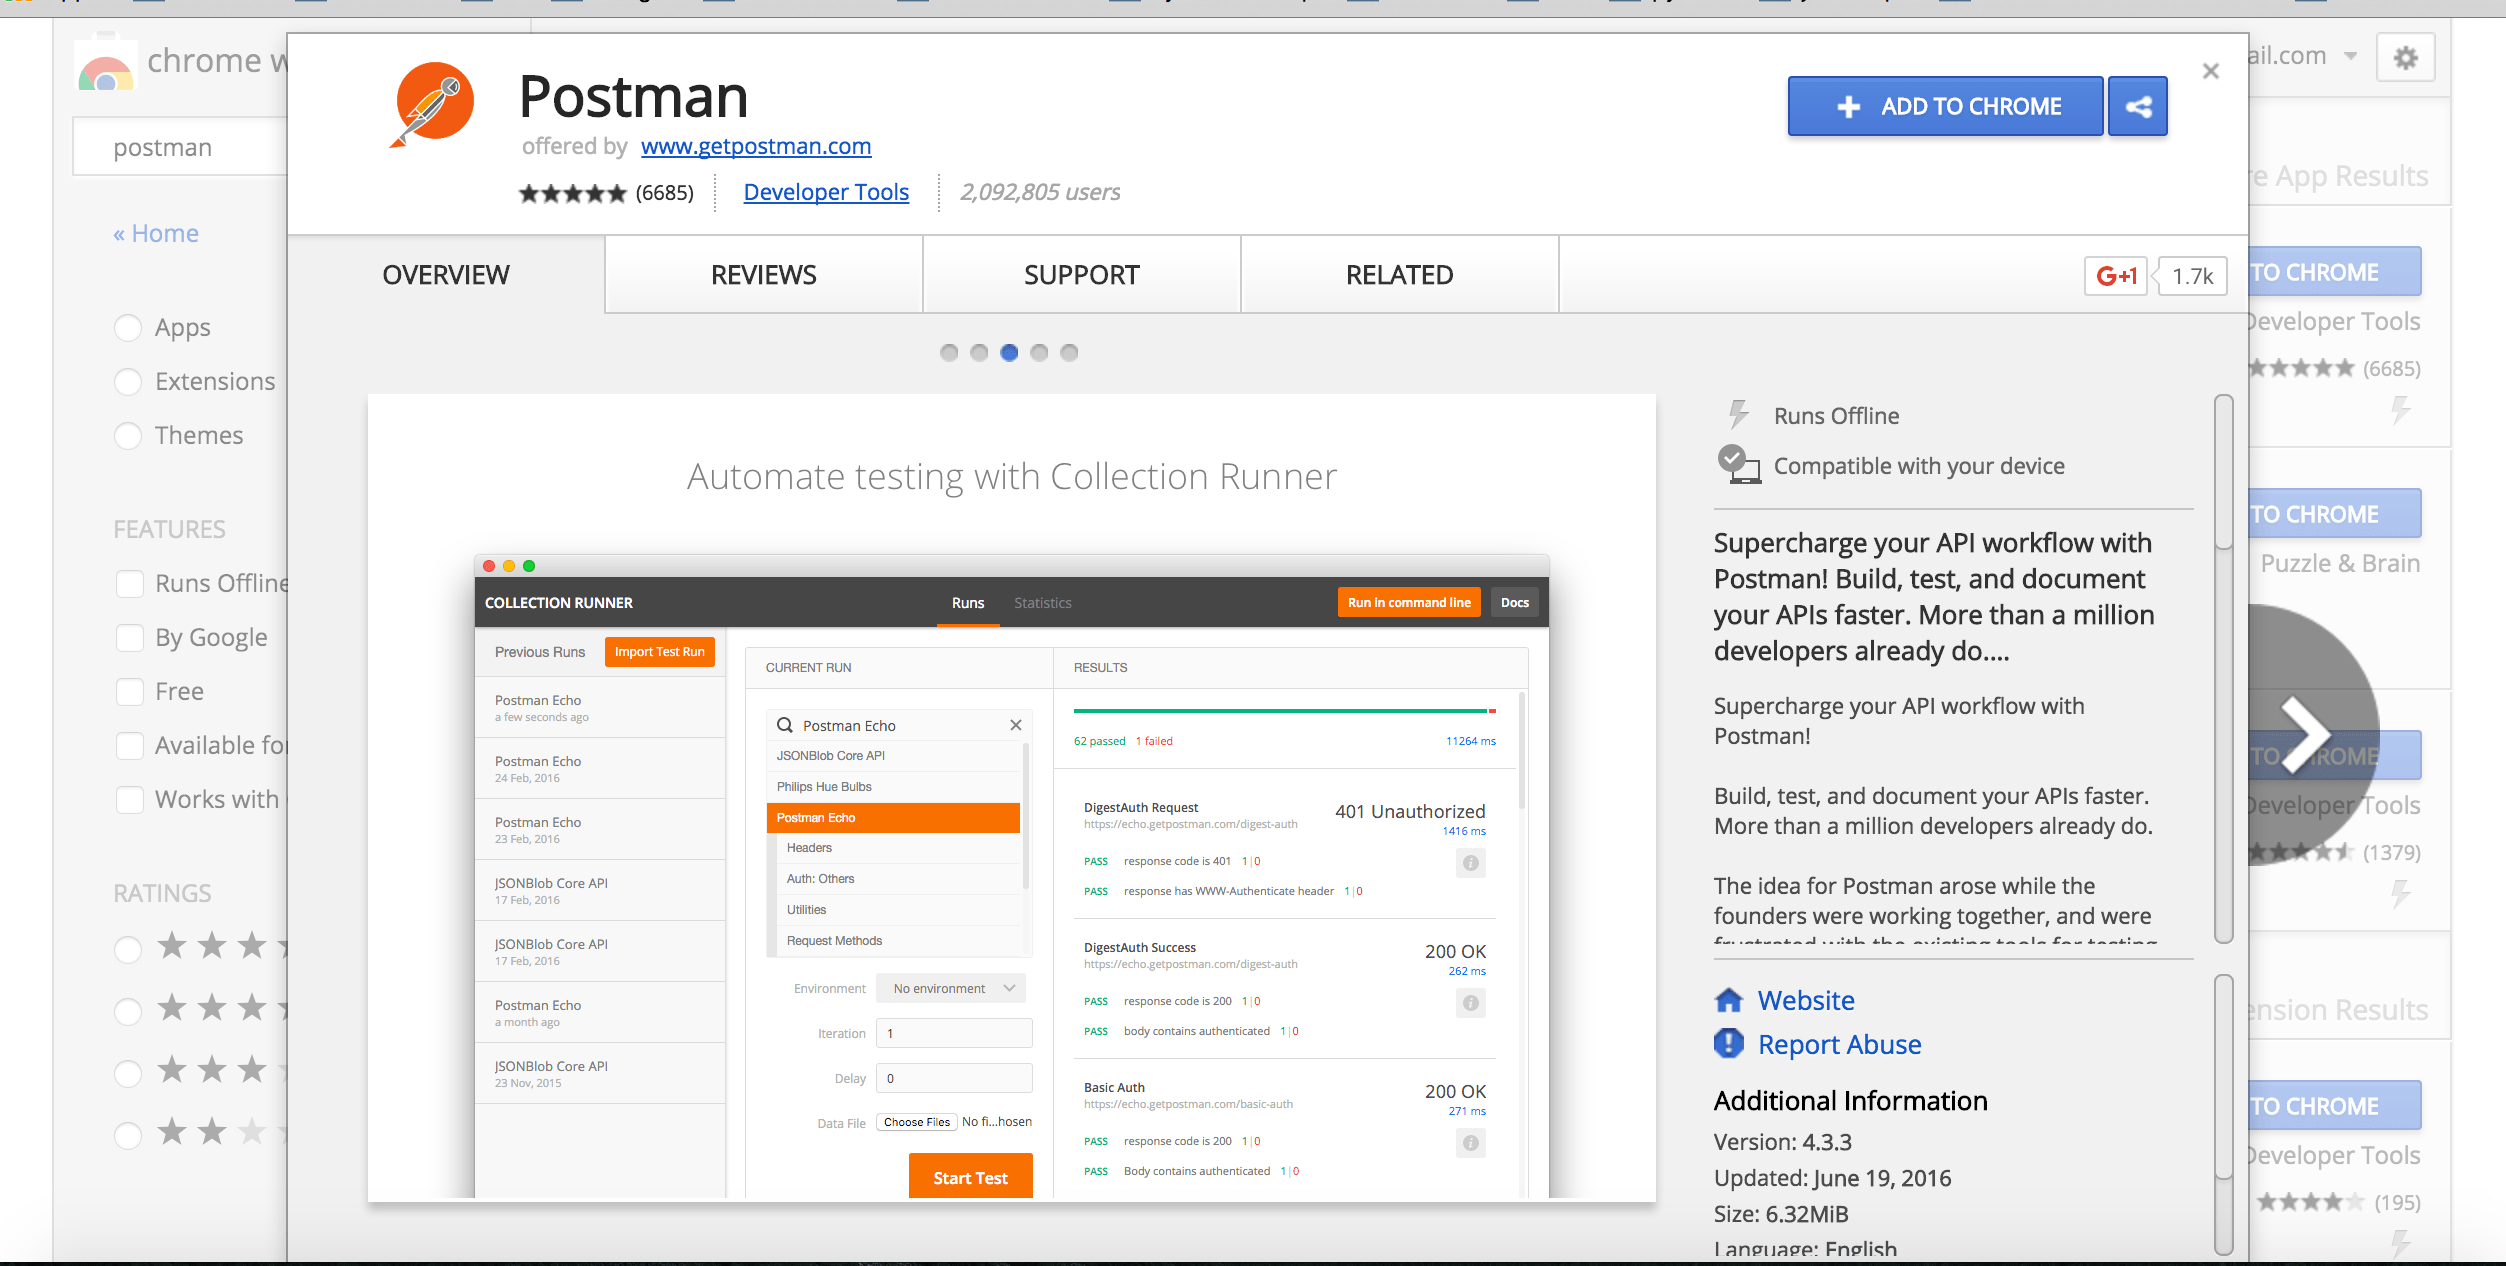Click the Collection Runner screenshot
2506x1266 pixels.
click(1012, 798)
